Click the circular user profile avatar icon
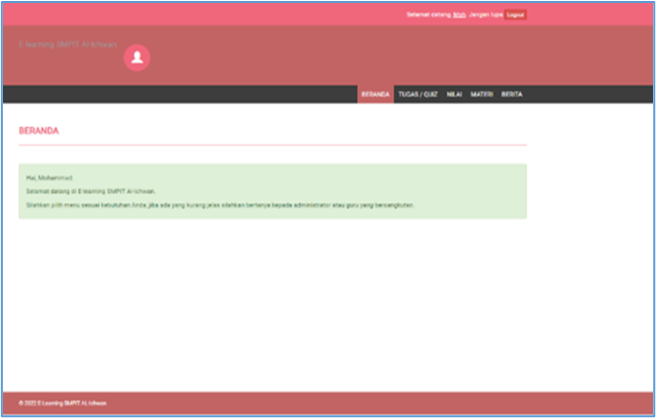Viewport: 656px width, 418px height. (x=137, y=59)
